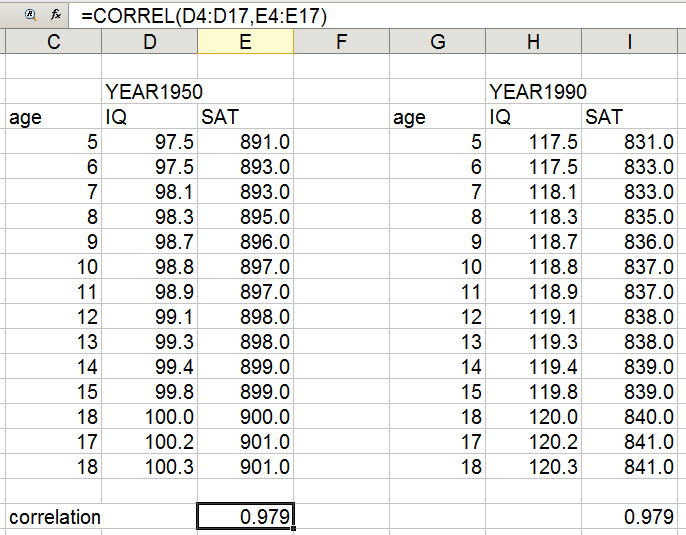
Task: Select the cell containing 99.8
Action: point(150,391)
